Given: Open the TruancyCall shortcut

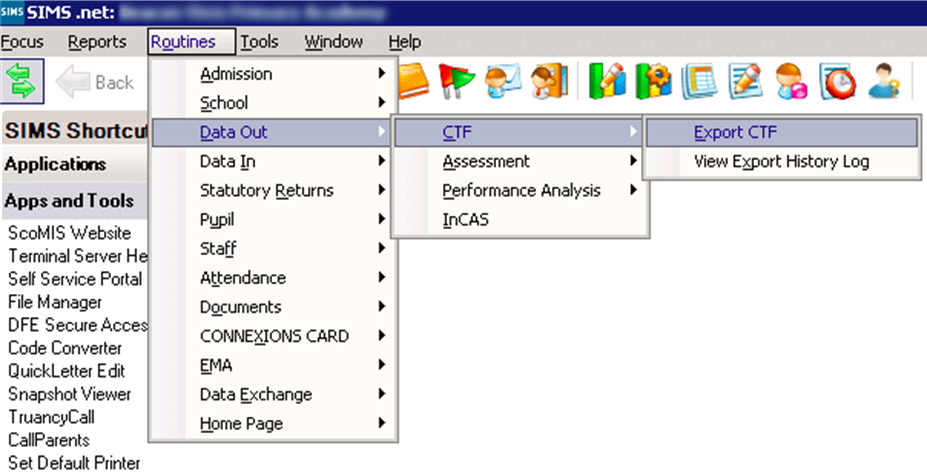Looking at the screenshot, I should (x=51, y=417).
